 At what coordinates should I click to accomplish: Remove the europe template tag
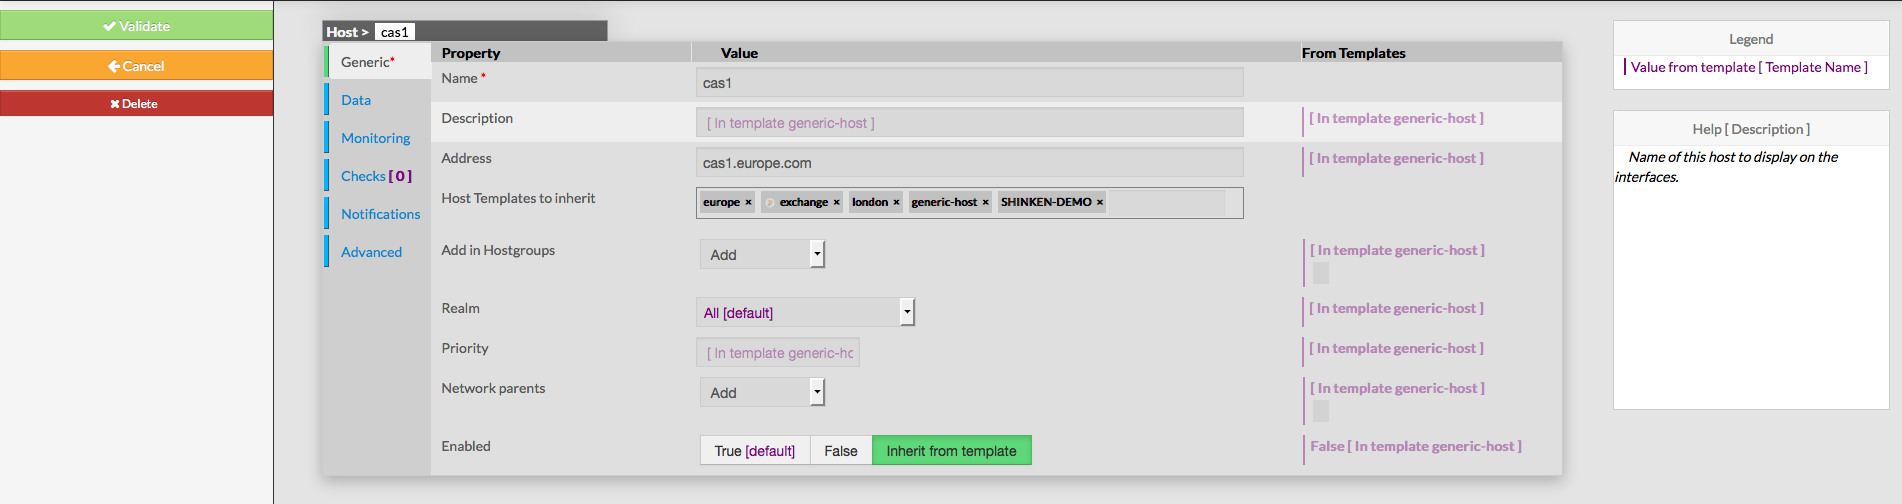tap(748, 203)
